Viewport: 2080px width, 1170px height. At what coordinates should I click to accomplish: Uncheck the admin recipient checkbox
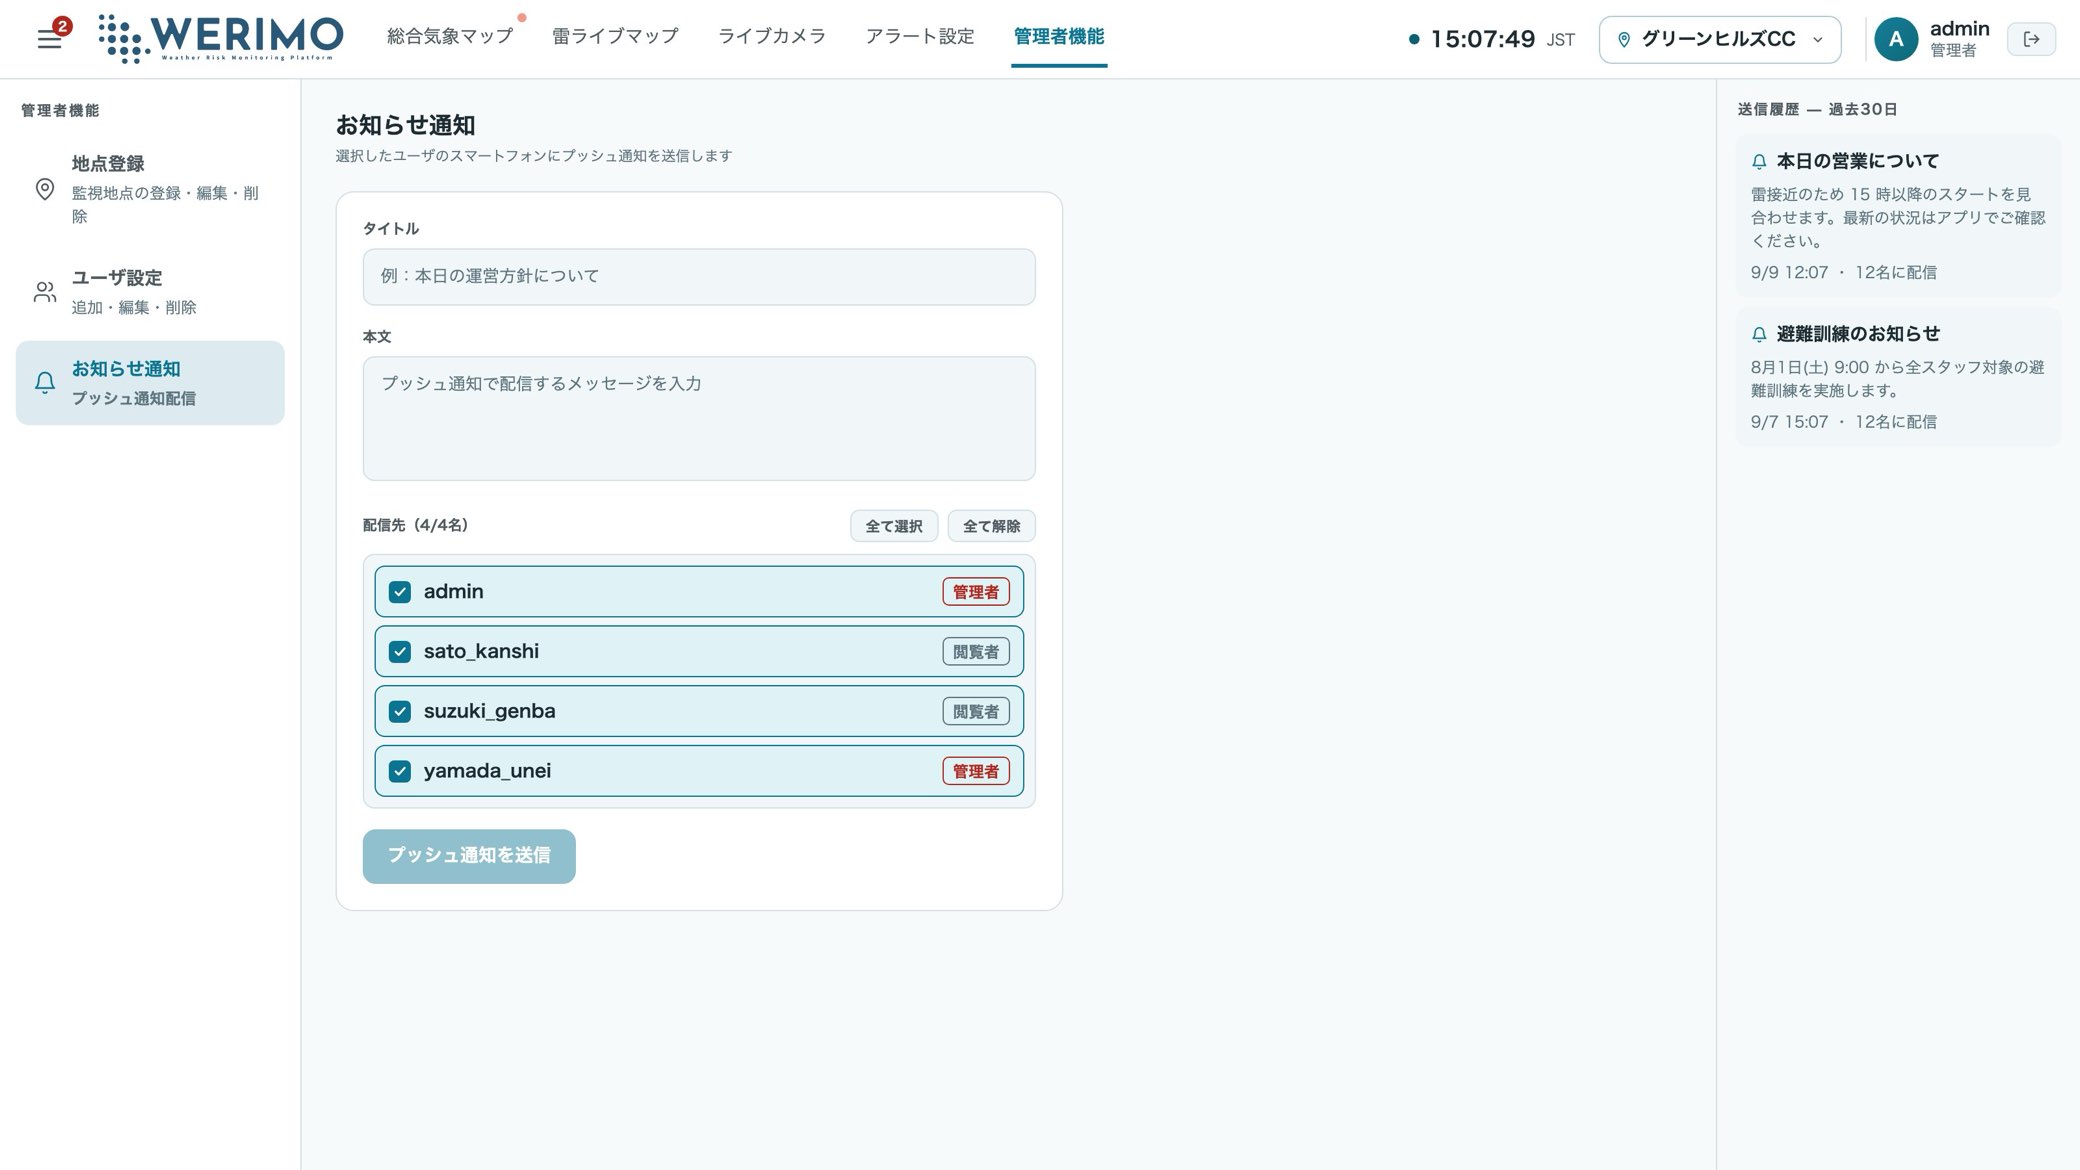click(x=400, y=592)
